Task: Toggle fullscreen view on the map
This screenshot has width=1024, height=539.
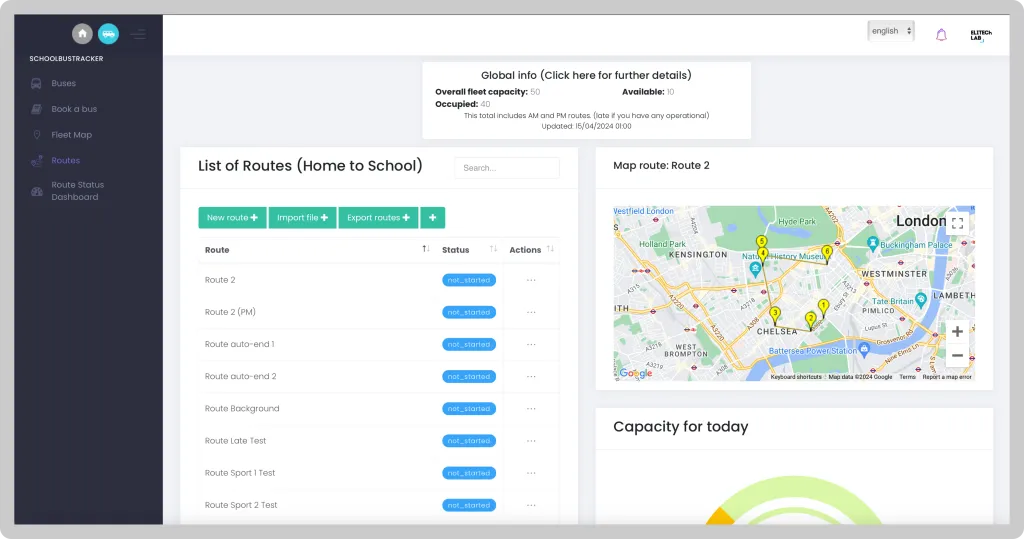Action: point(957,223)
